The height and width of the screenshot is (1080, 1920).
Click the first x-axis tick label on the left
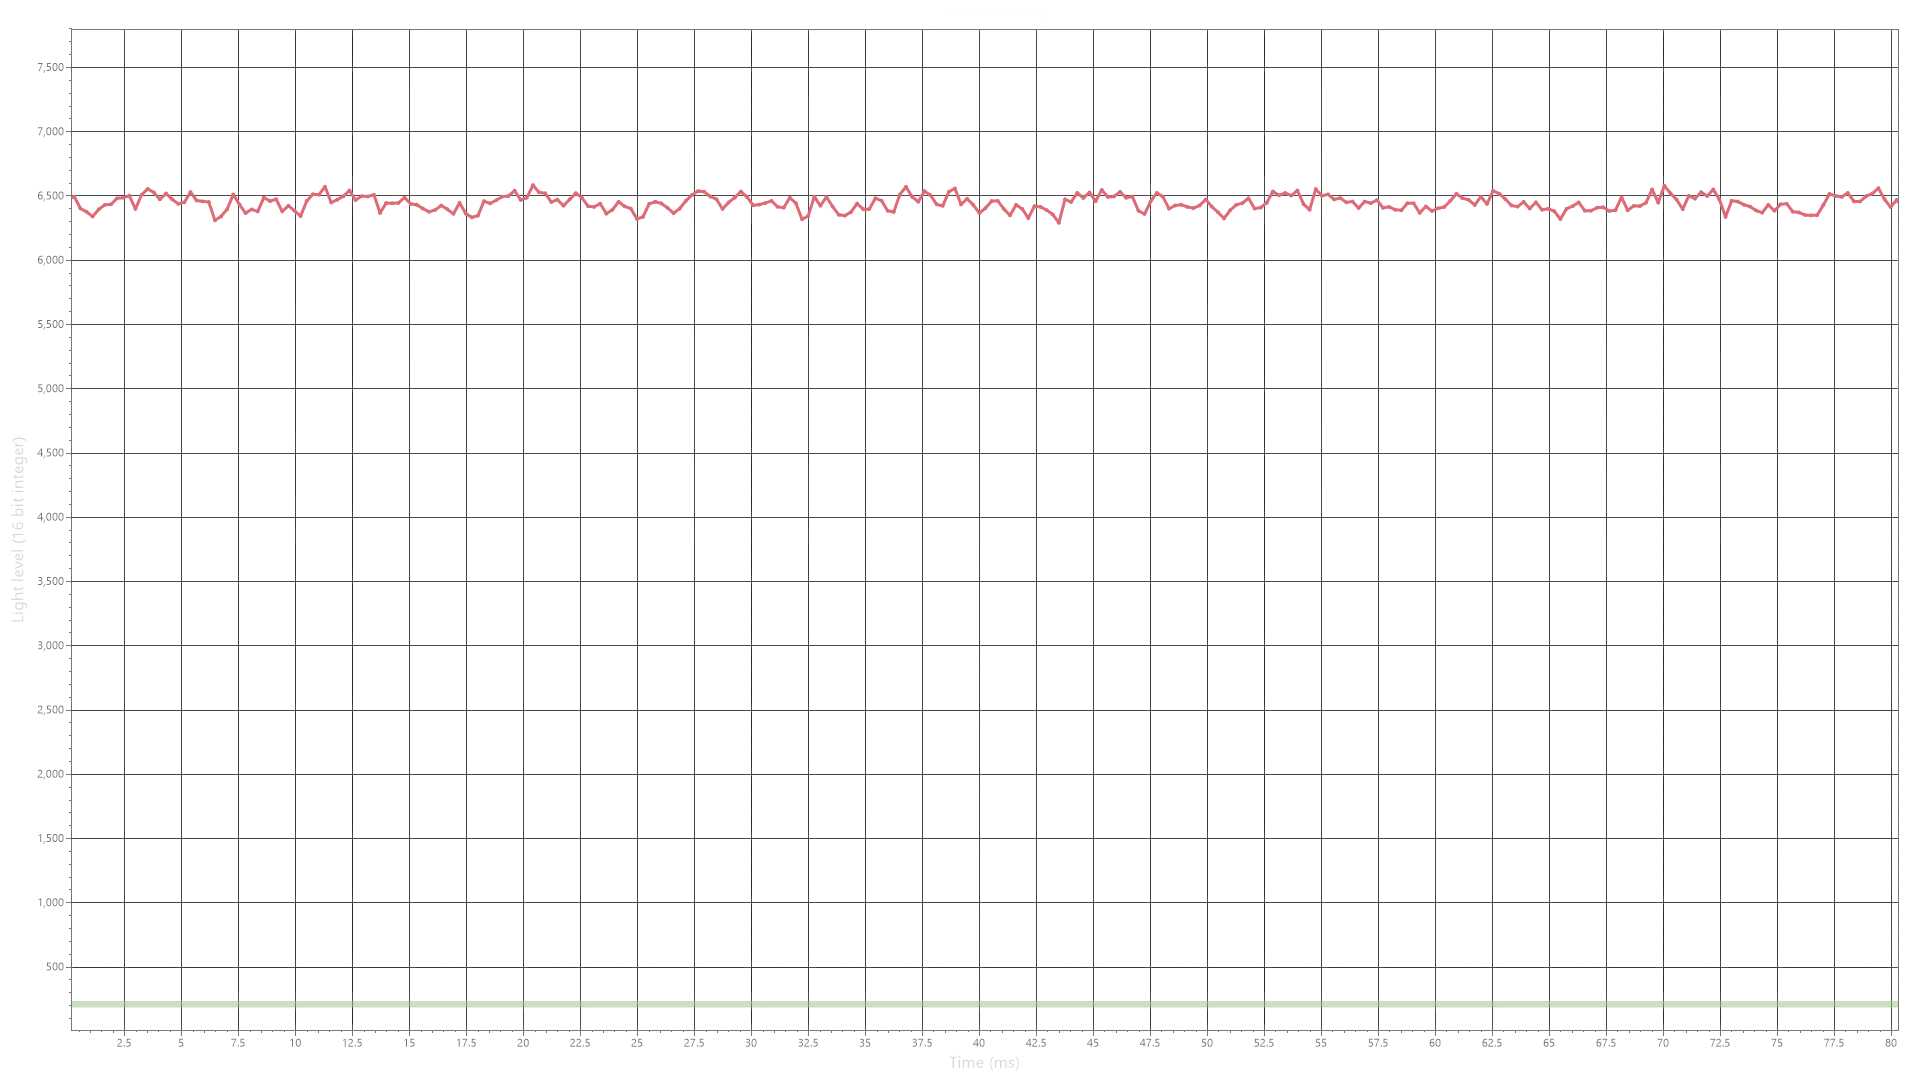click(122, 1041)
